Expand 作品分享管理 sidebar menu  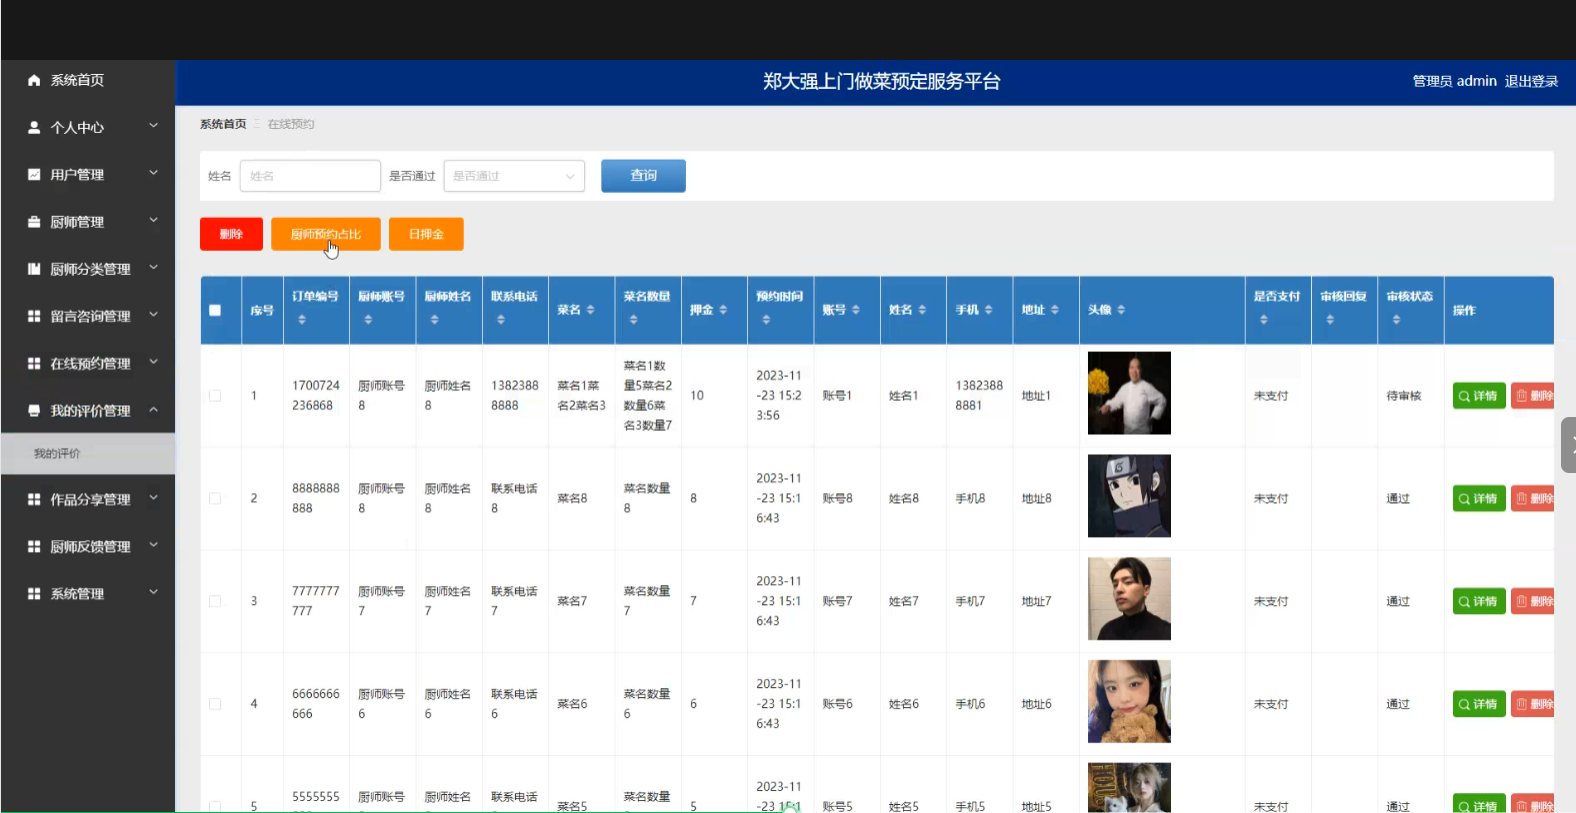[x=153, y=497]
